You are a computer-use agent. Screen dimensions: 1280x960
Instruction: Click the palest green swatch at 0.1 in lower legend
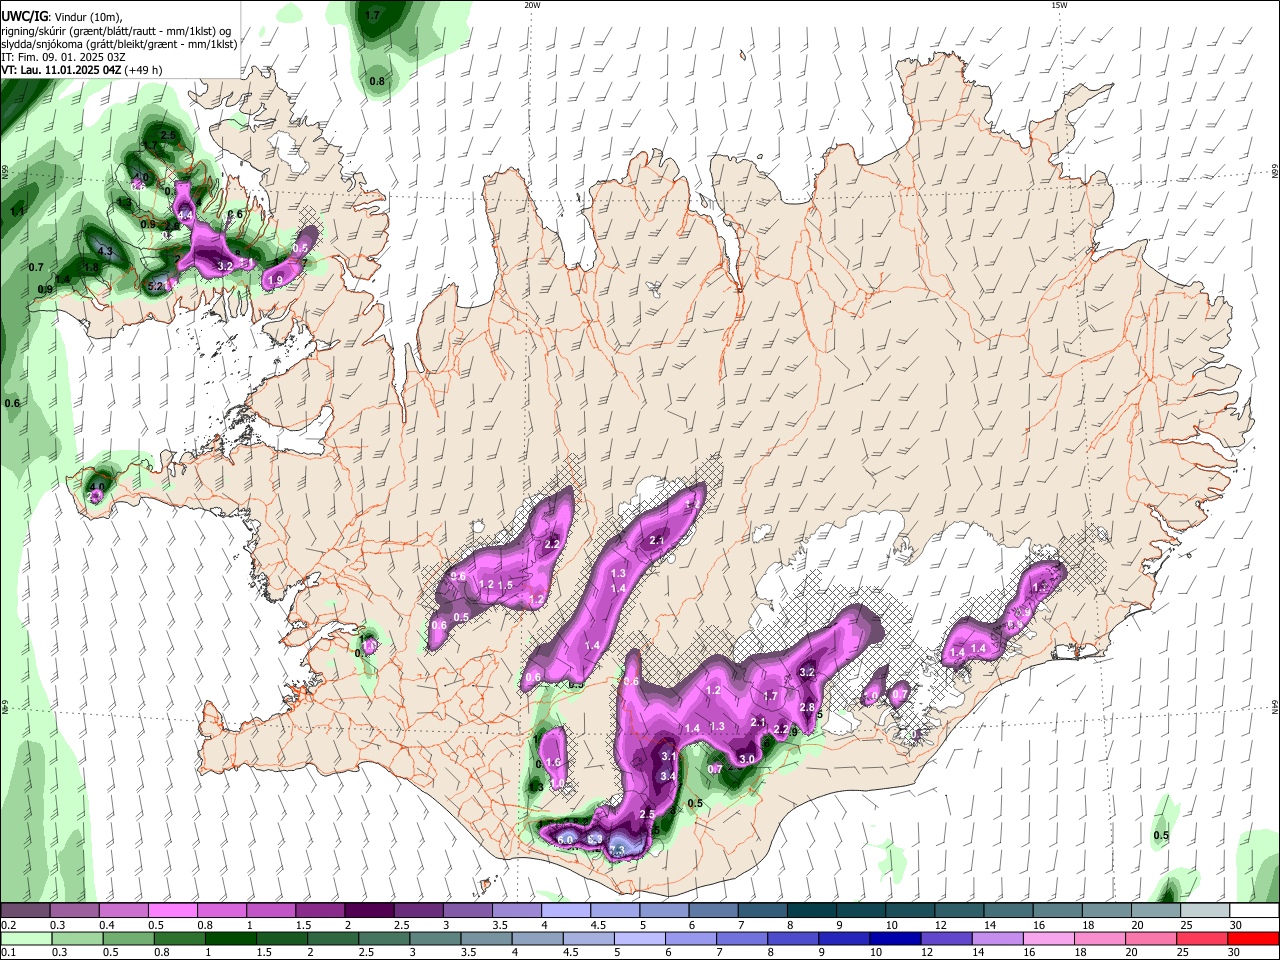point(25,939)
